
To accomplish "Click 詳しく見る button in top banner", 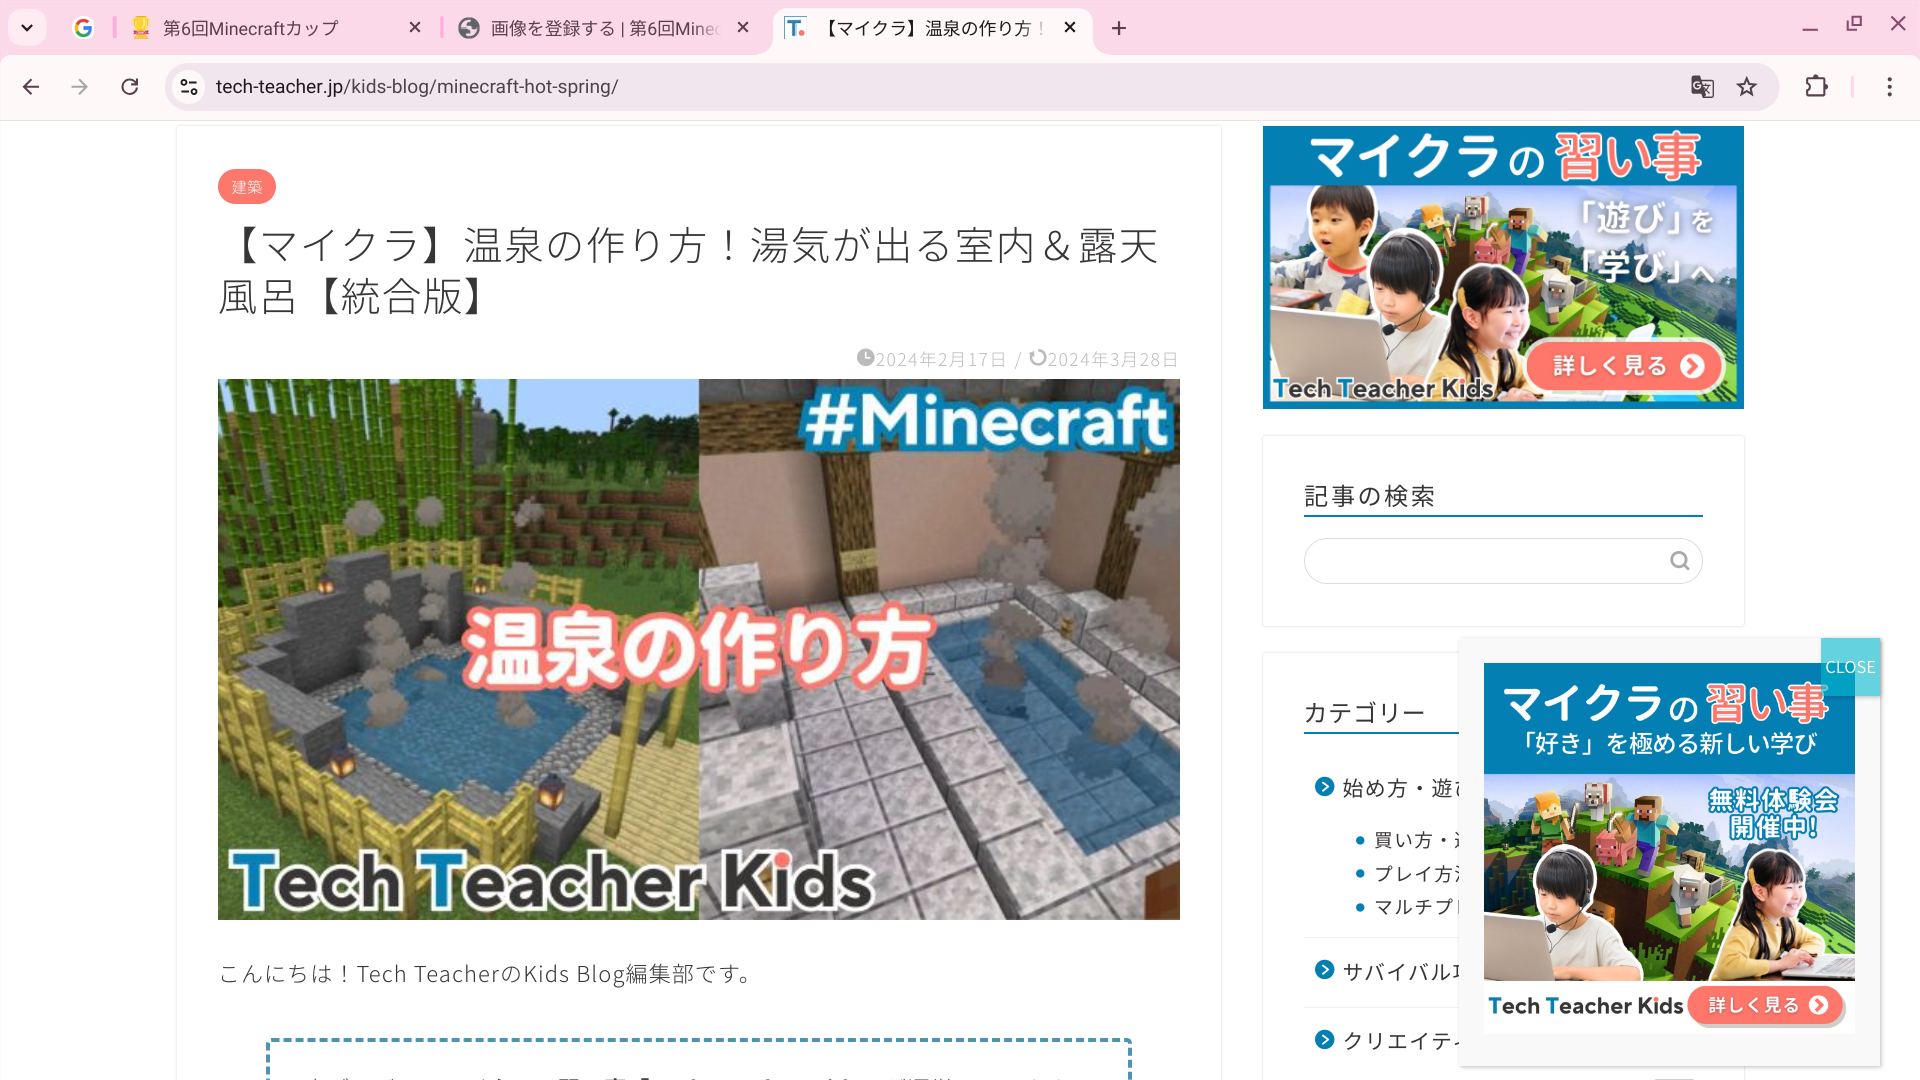I will coord(1626,366).
